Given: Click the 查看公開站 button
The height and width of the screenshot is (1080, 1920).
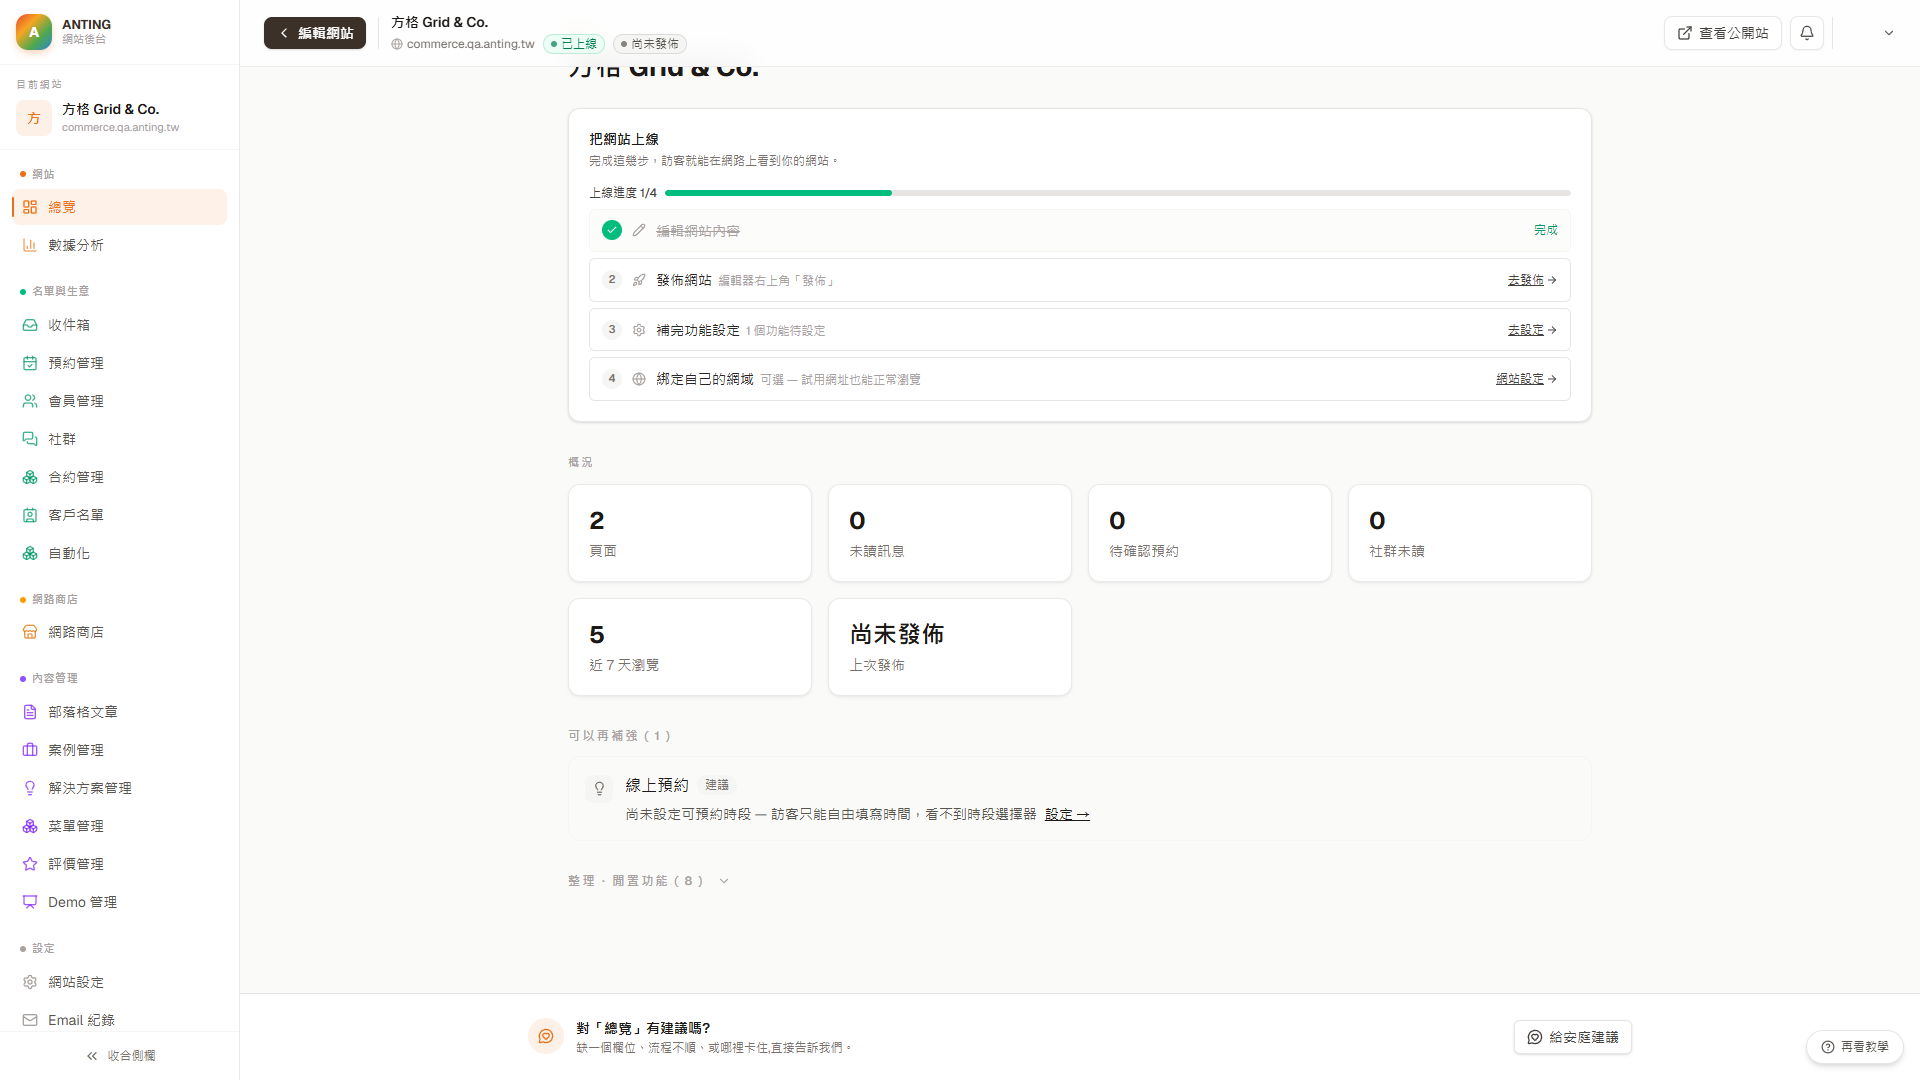Looking at the screenshot, I should [1723, 33].
